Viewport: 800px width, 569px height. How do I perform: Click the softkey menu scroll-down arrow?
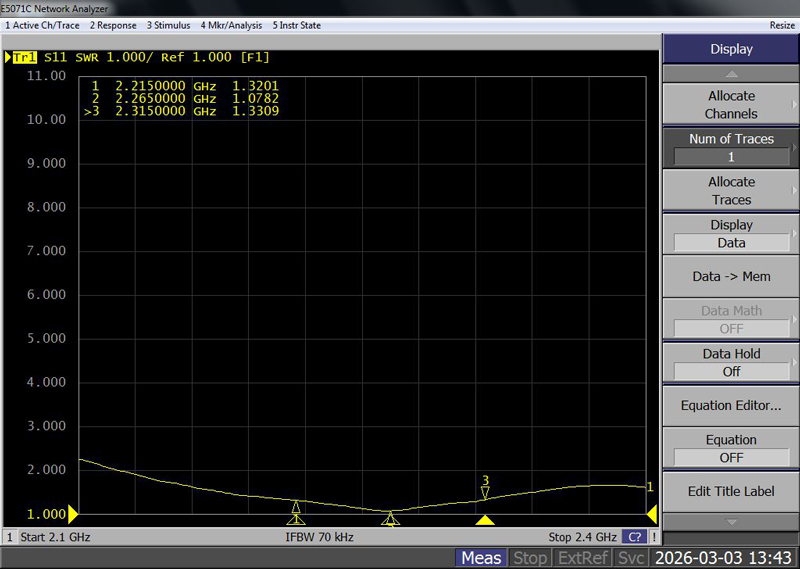click(731, 522)
